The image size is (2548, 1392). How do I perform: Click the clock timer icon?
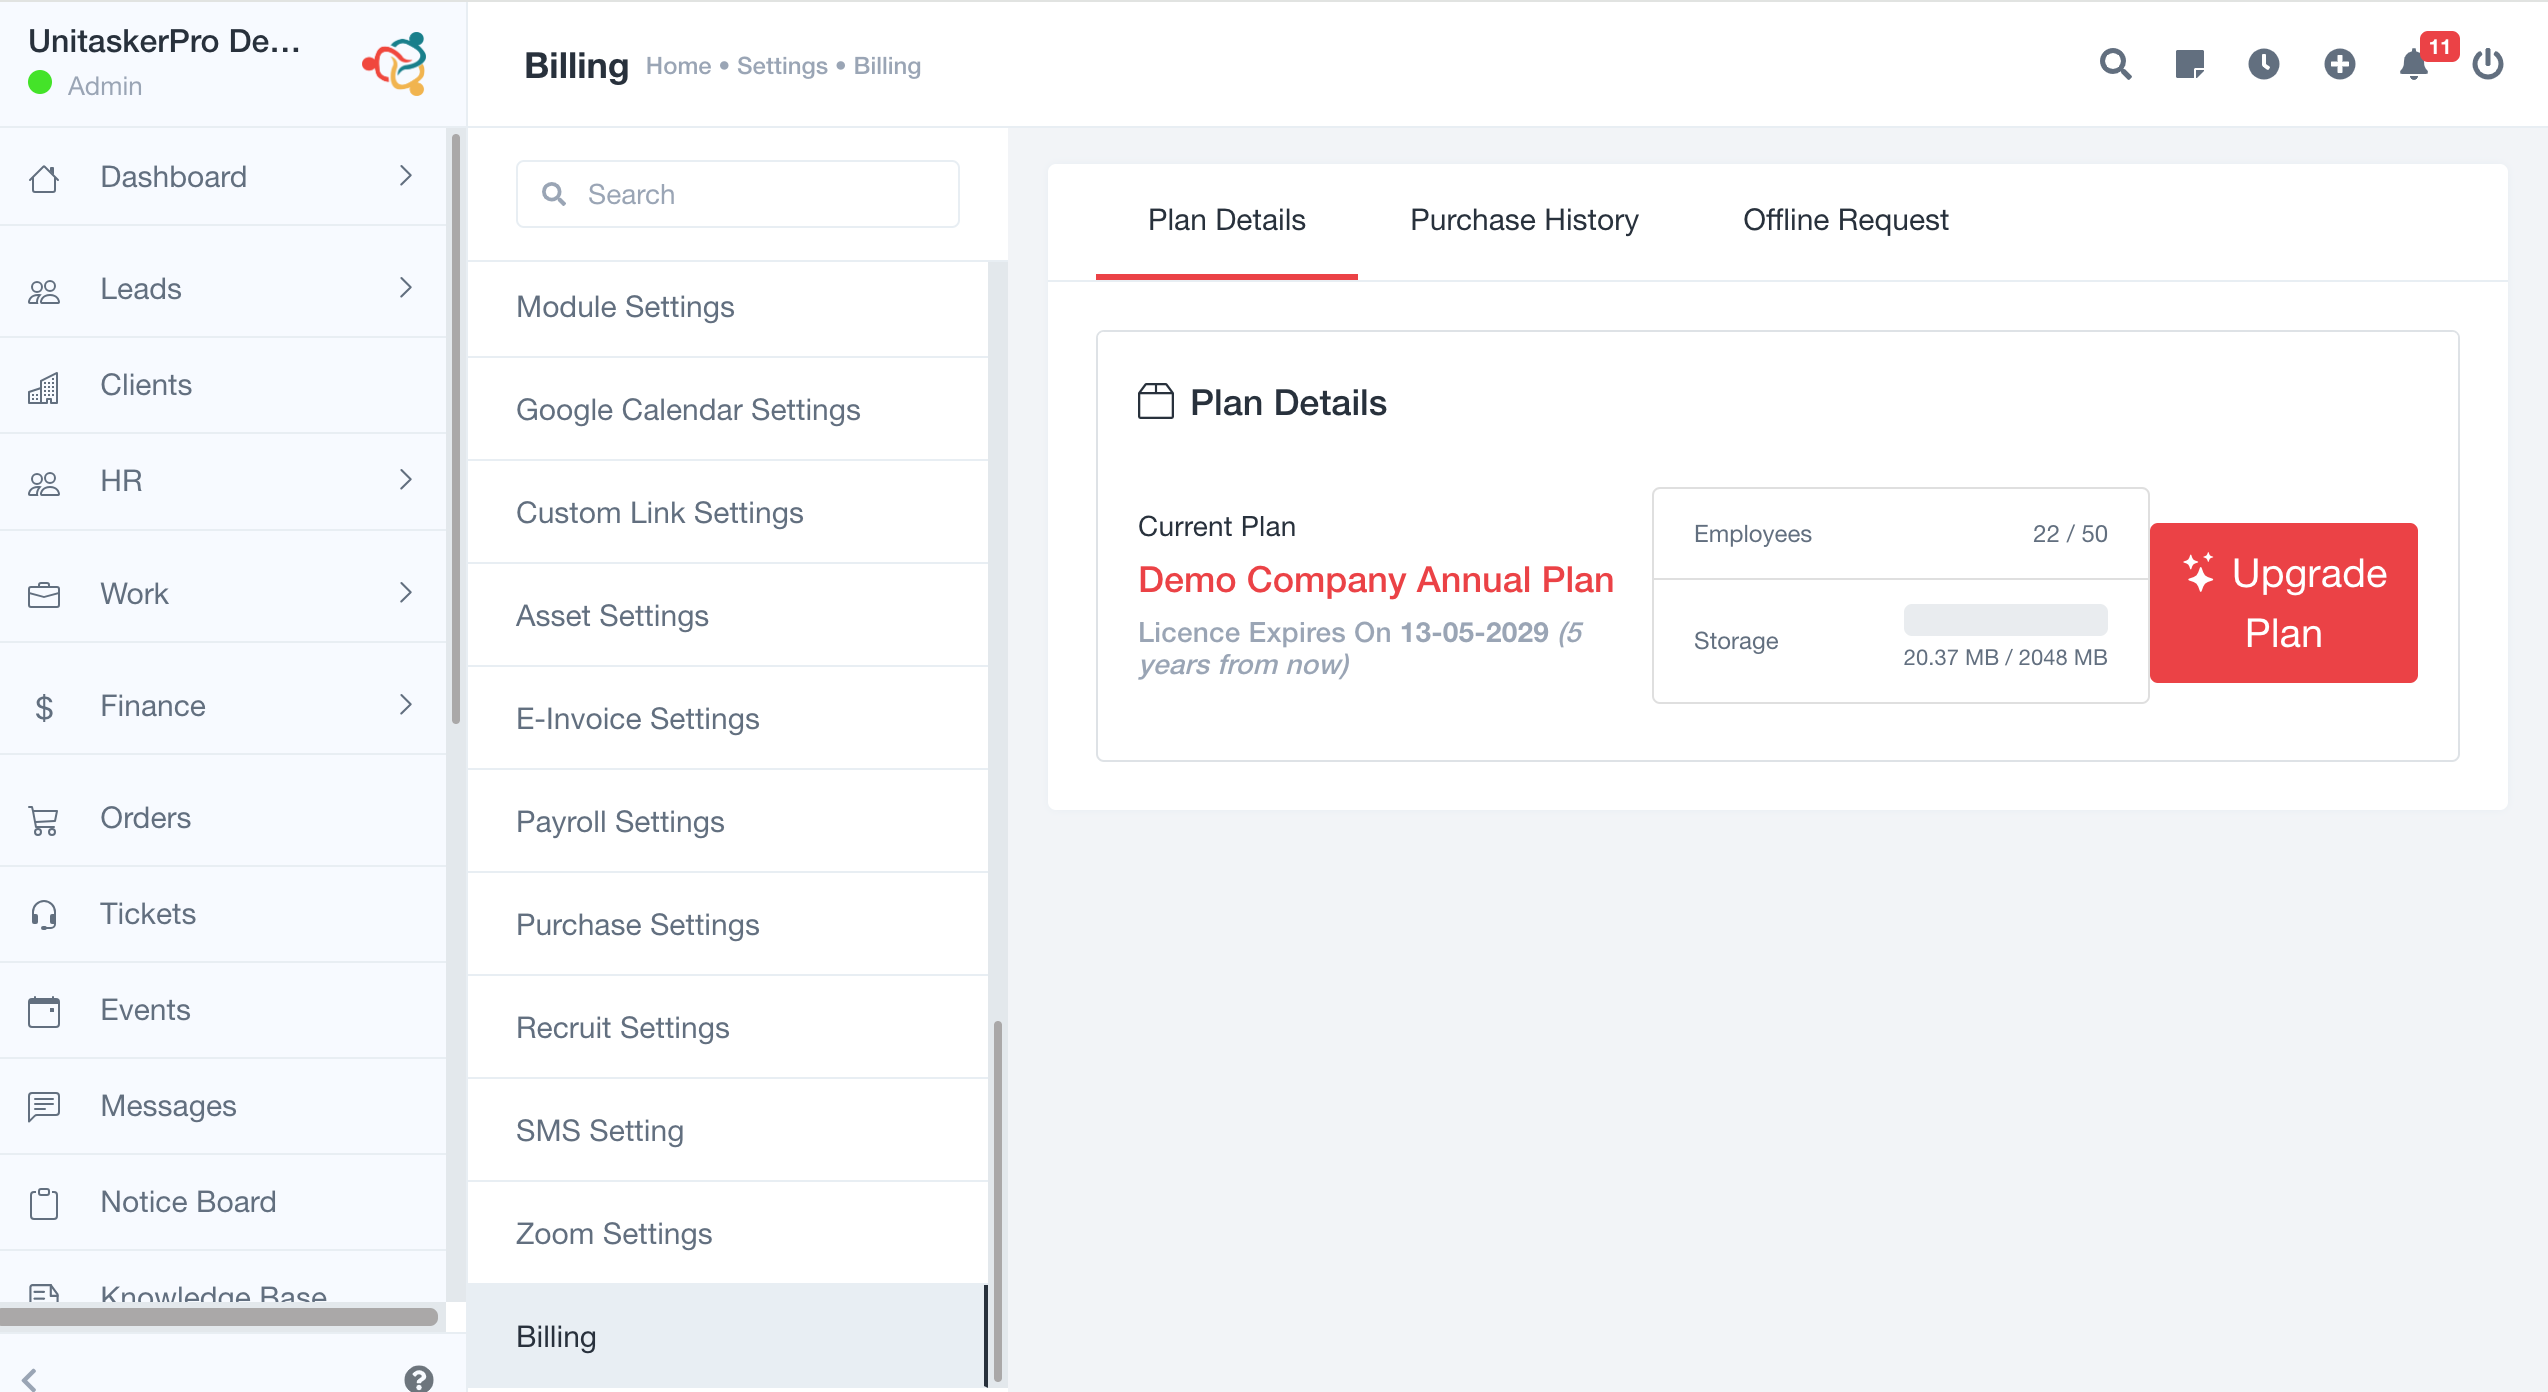pyautogui.click(x=2263, y=65)
